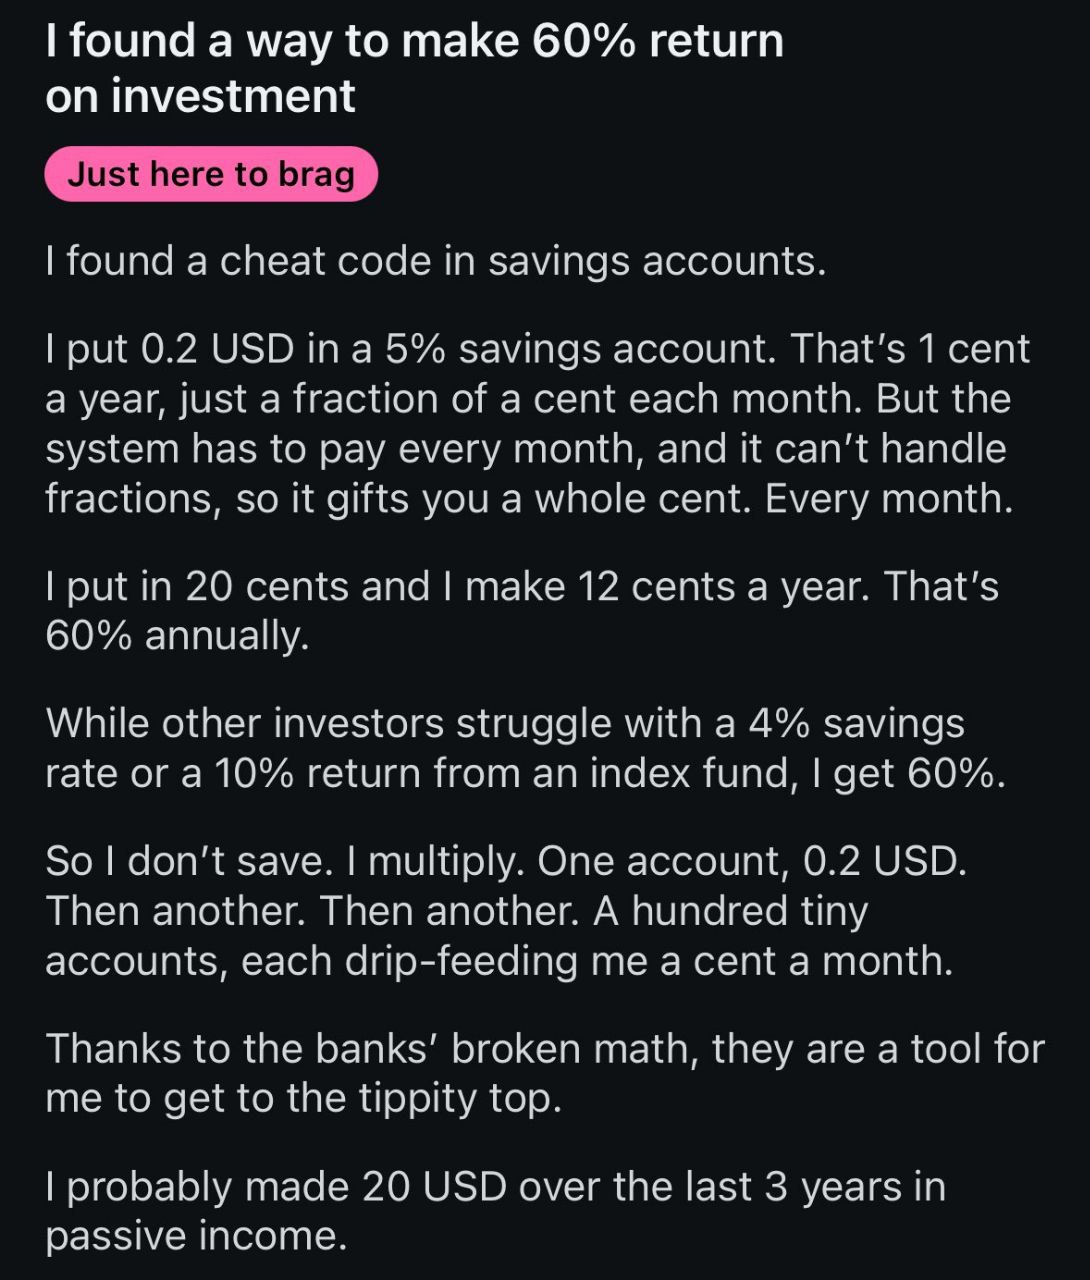Click the words "on investment" in the title
Image resolution: width=1090 pixels, height=1280 pixels.
(x=200, y=96)
